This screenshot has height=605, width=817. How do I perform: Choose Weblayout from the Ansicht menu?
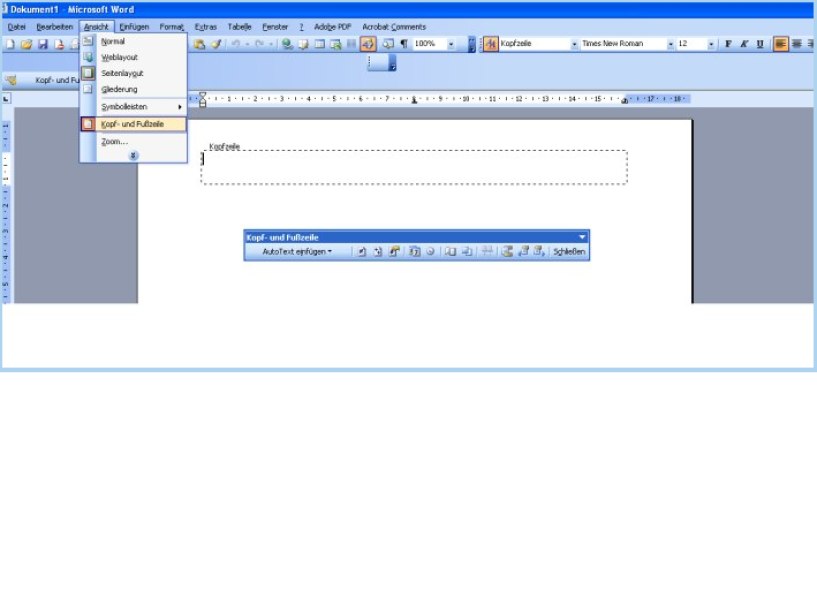[133, 57]
